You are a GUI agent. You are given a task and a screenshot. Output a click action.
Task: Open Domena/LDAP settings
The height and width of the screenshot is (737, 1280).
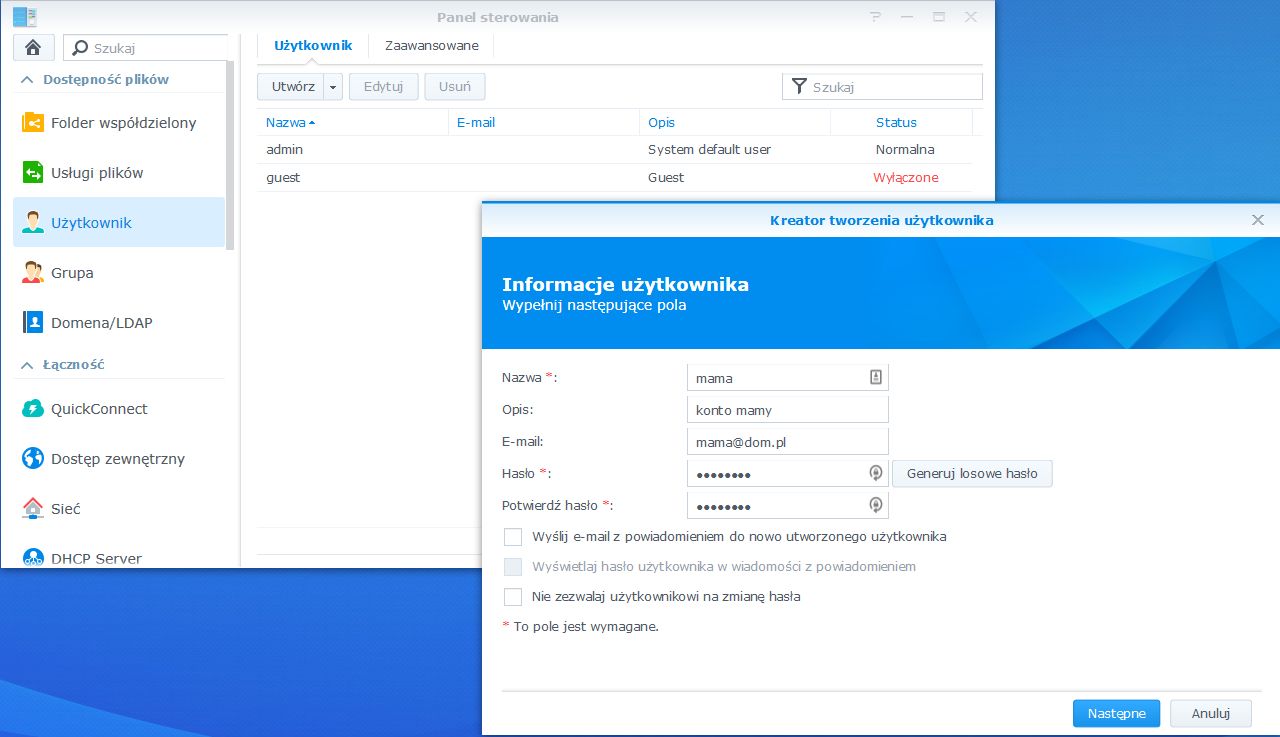tap(119, 323)
